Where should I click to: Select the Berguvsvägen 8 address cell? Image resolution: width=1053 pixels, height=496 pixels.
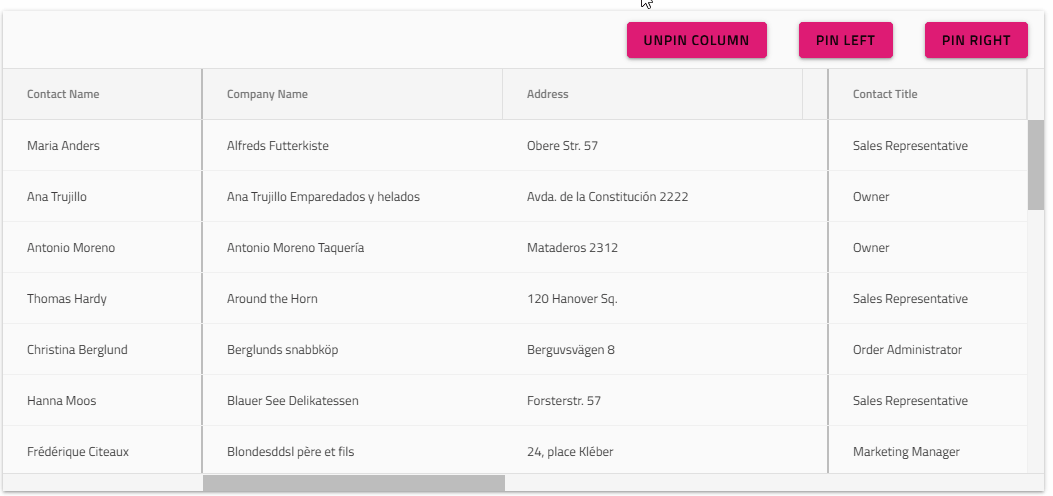(570, 350)
